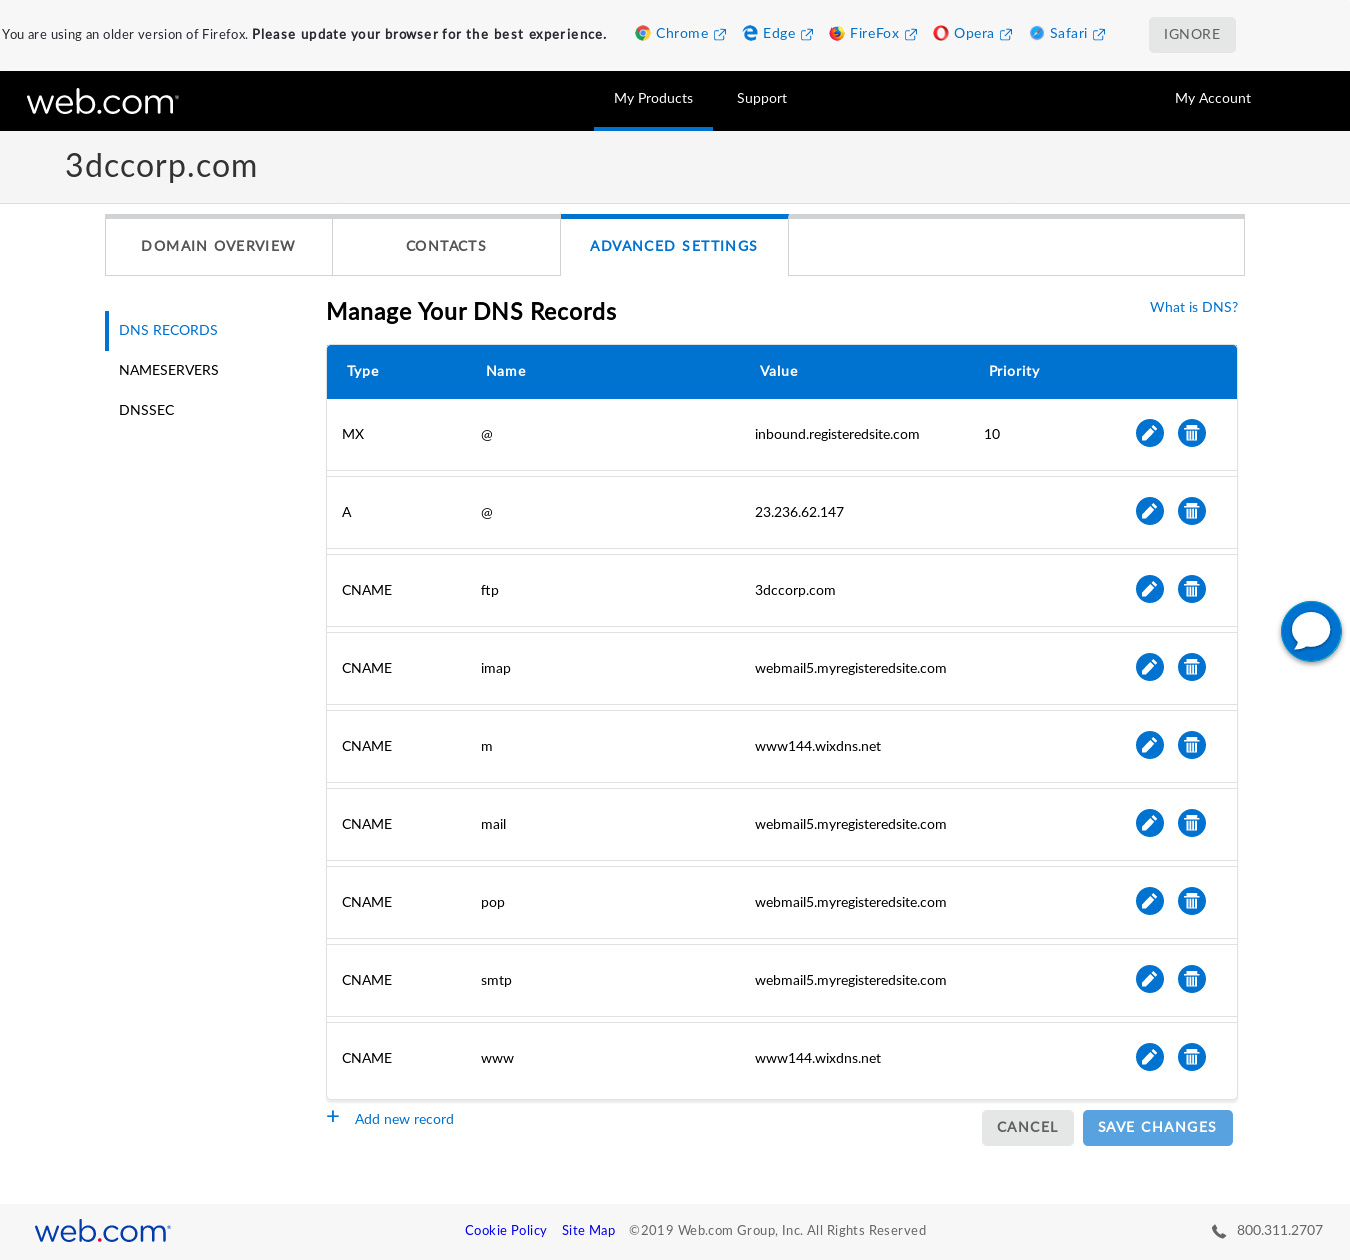Edit the A record 23.236.62.147
Image resolution: width=1350 pixels, height=1260 pixels.
pyautogui.click(x=1149, y=511)
